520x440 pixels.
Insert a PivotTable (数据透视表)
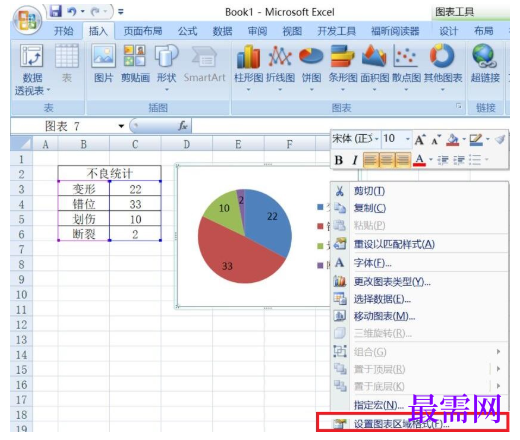pos(32,70)
